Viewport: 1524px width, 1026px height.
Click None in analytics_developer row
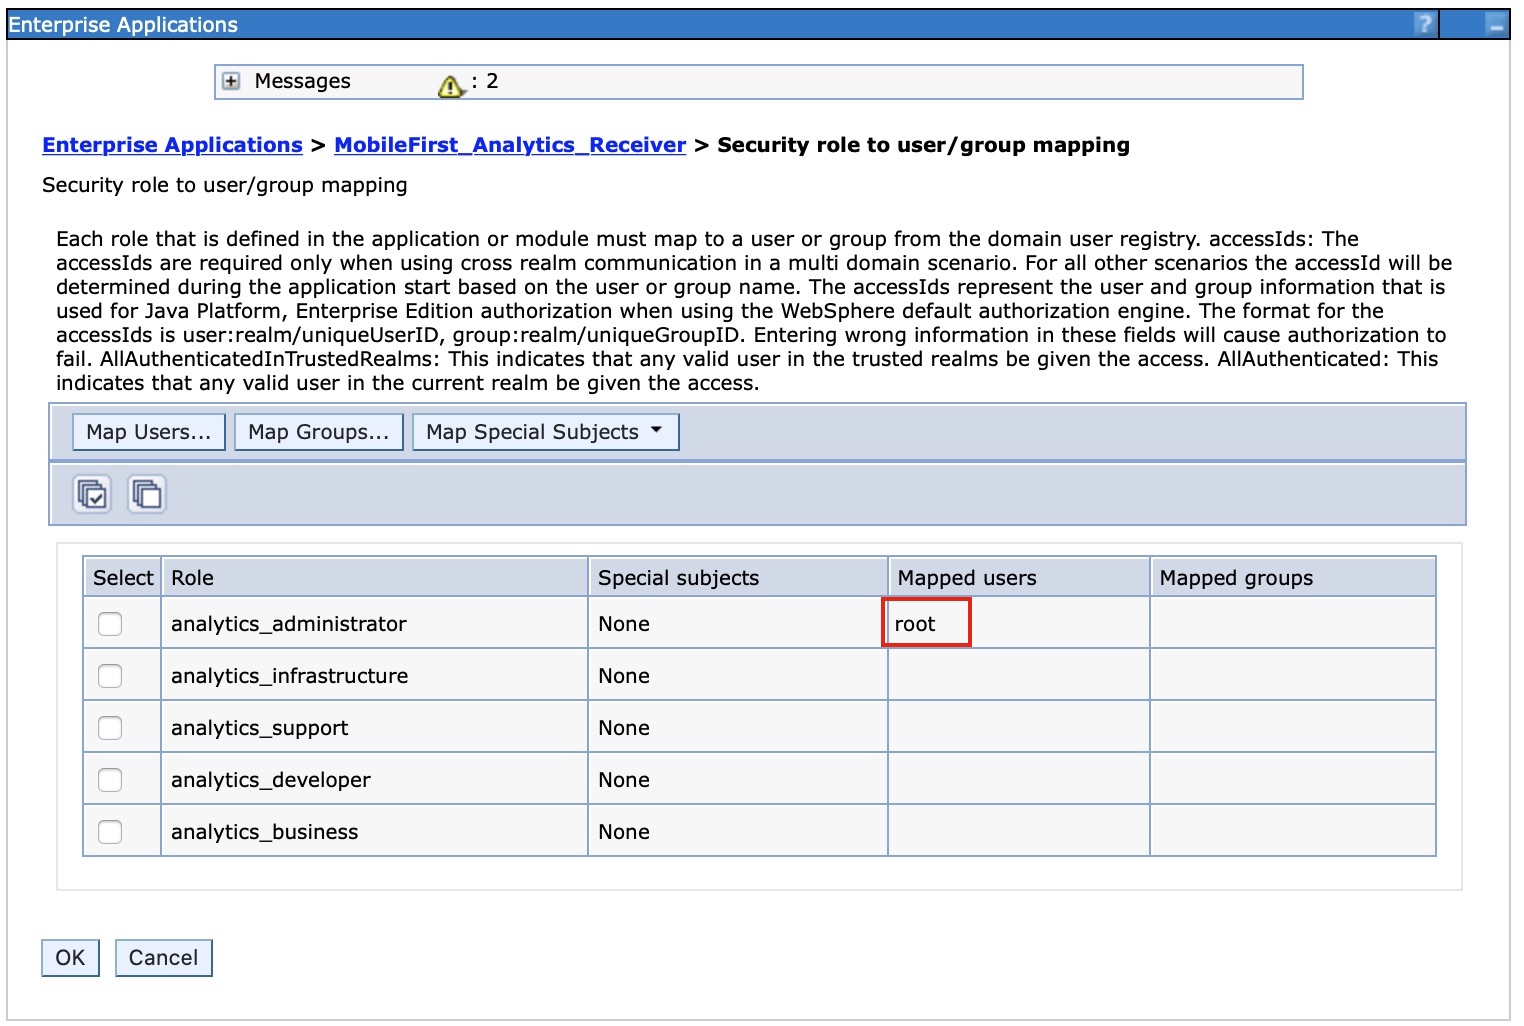click(624, 780)
